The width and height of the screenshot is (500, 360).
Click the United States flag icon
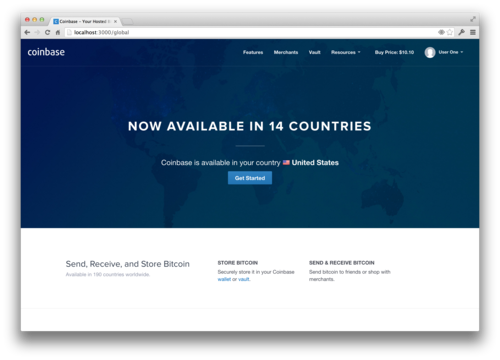point(286,163)
